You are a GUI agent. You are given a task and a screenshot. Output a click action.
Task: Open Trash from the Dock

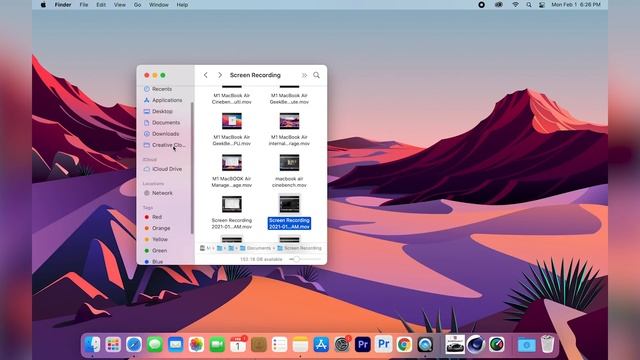tap(547, 344)
